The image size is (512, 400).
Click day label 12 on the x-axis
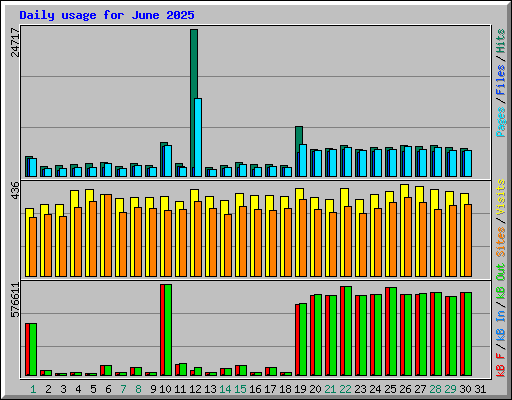(x=195, y=389)
